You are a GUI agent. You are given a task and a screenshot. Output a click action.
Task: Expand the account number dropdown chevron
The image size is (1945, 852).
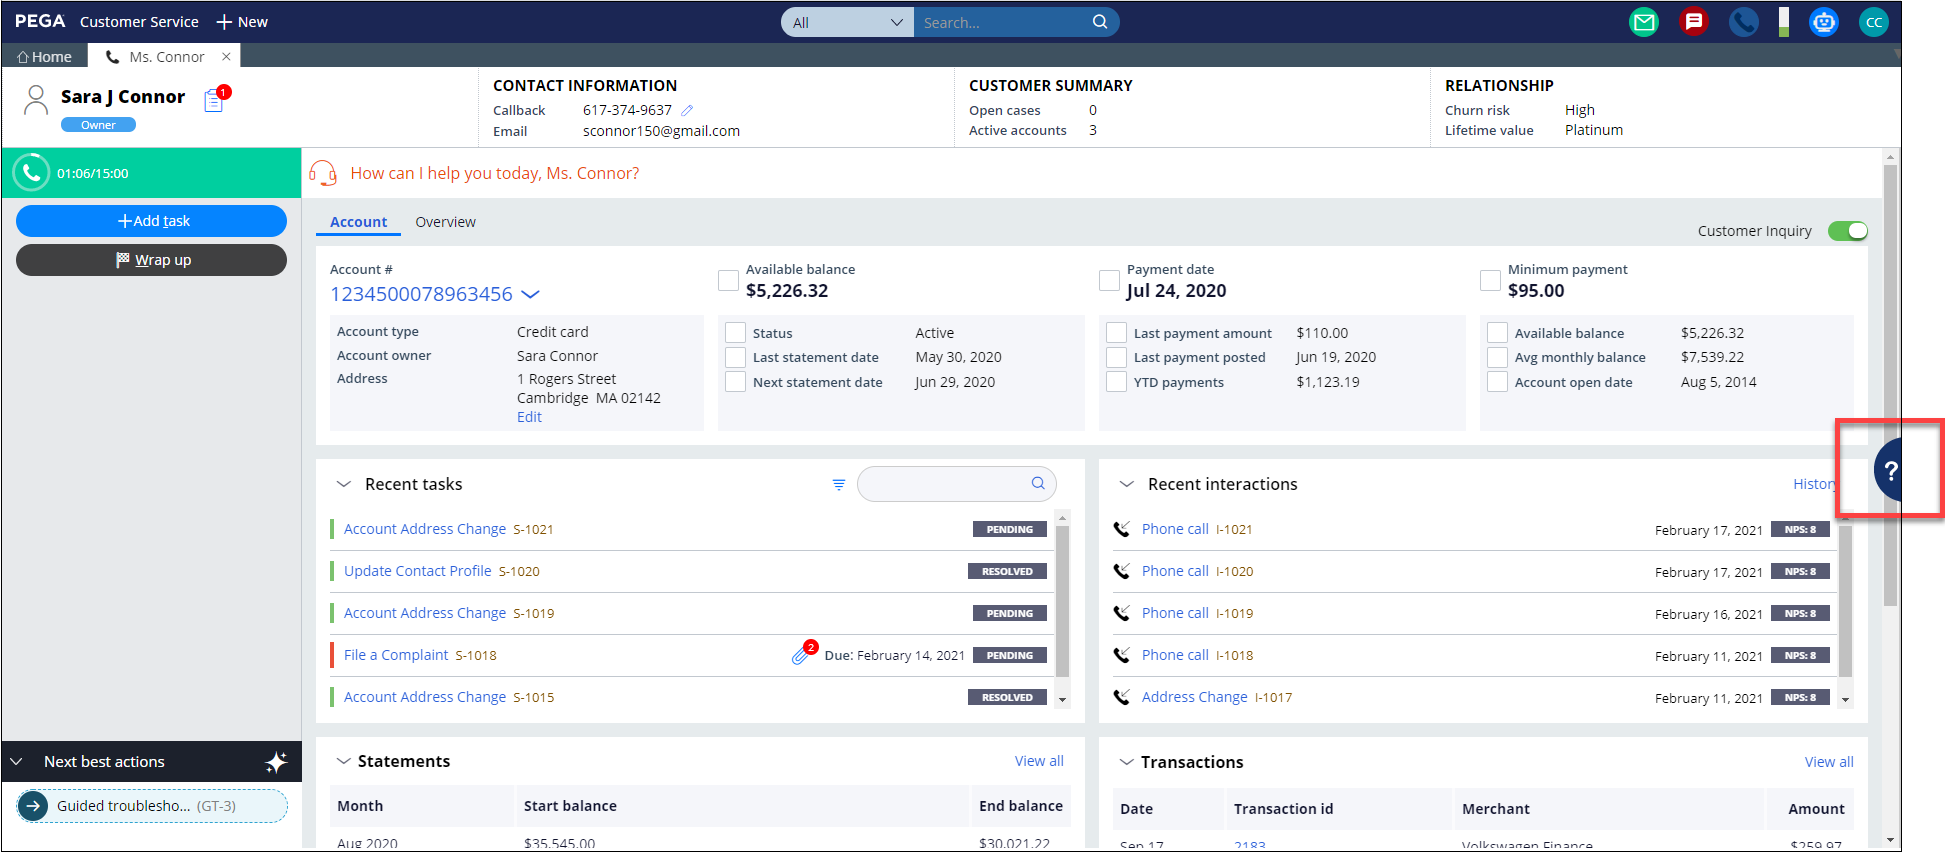coord(531,294)
